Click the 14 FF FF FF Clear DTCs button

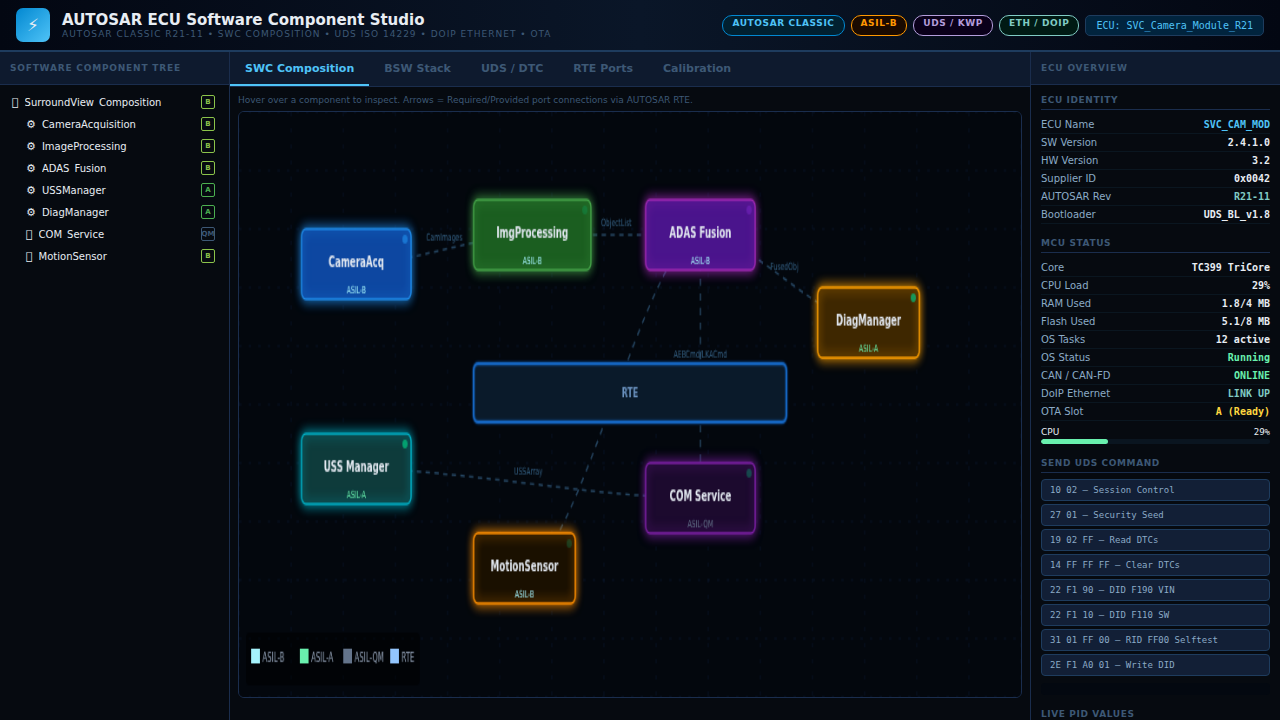tap(1154, 564)
